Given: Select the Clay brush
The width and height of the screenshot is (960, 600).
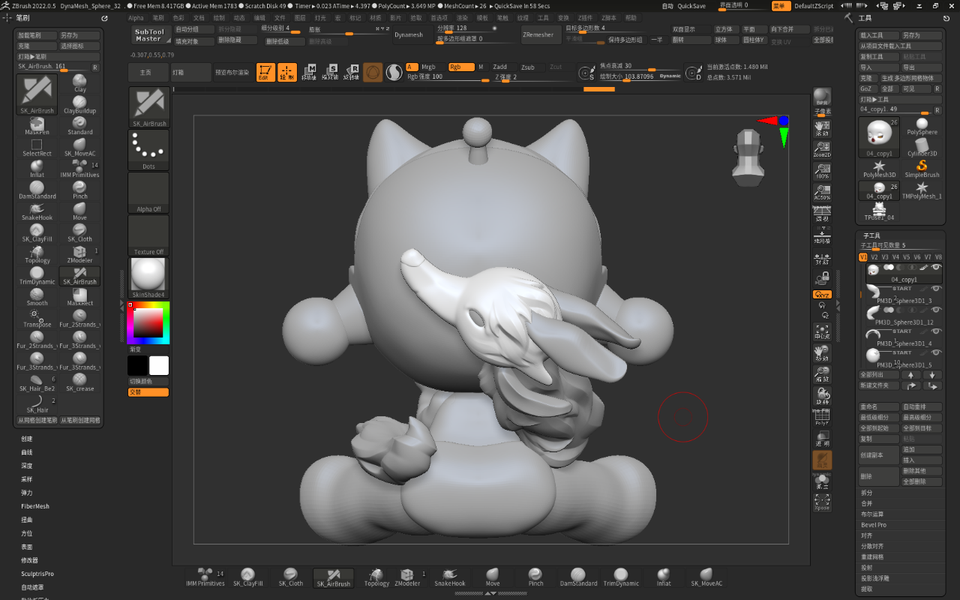Looking at the screenshot, I should [x=80, y=83].
